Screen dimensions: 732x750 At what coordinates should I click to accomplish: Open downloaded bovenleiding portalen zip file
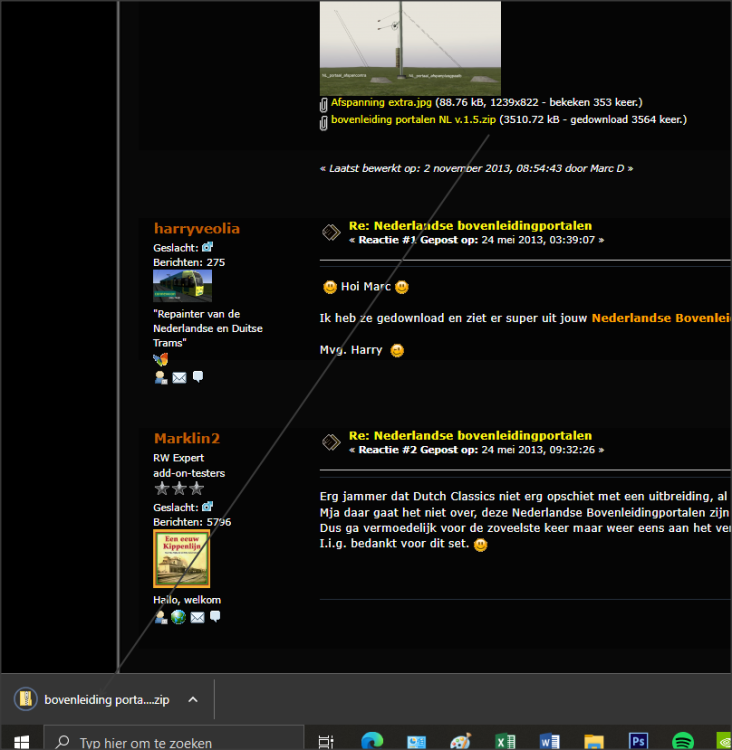tap(95, 700)
